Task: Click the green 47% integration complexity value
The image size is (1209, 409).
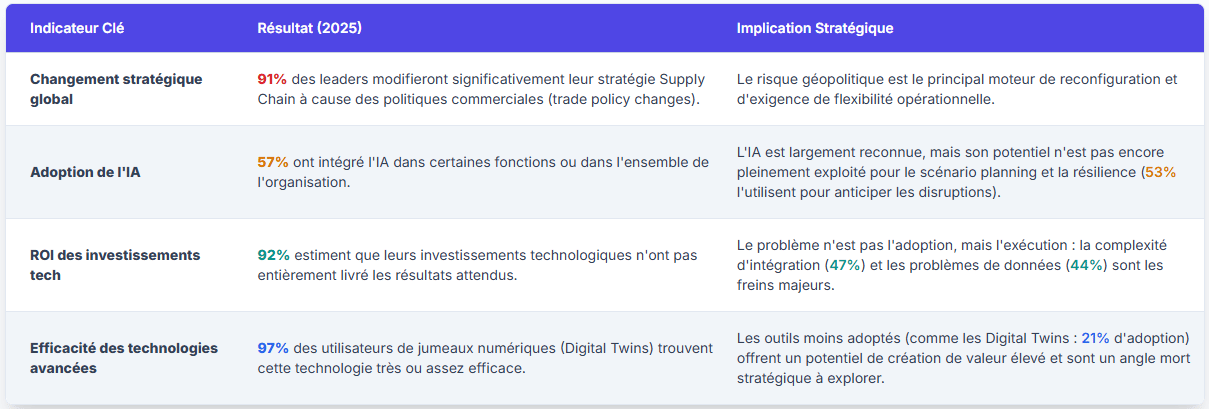Action: point(846,265)
